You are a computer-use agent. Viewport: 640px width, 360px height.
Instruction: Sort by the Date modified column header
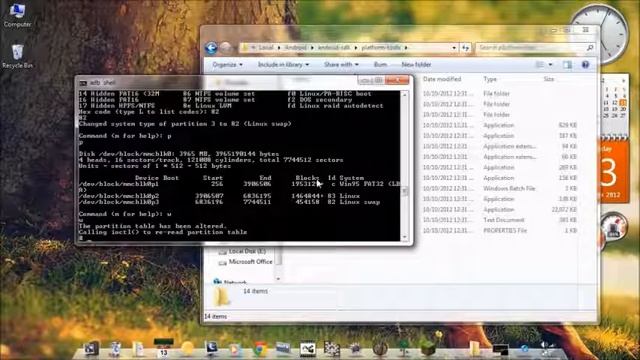tap(442, 79)
